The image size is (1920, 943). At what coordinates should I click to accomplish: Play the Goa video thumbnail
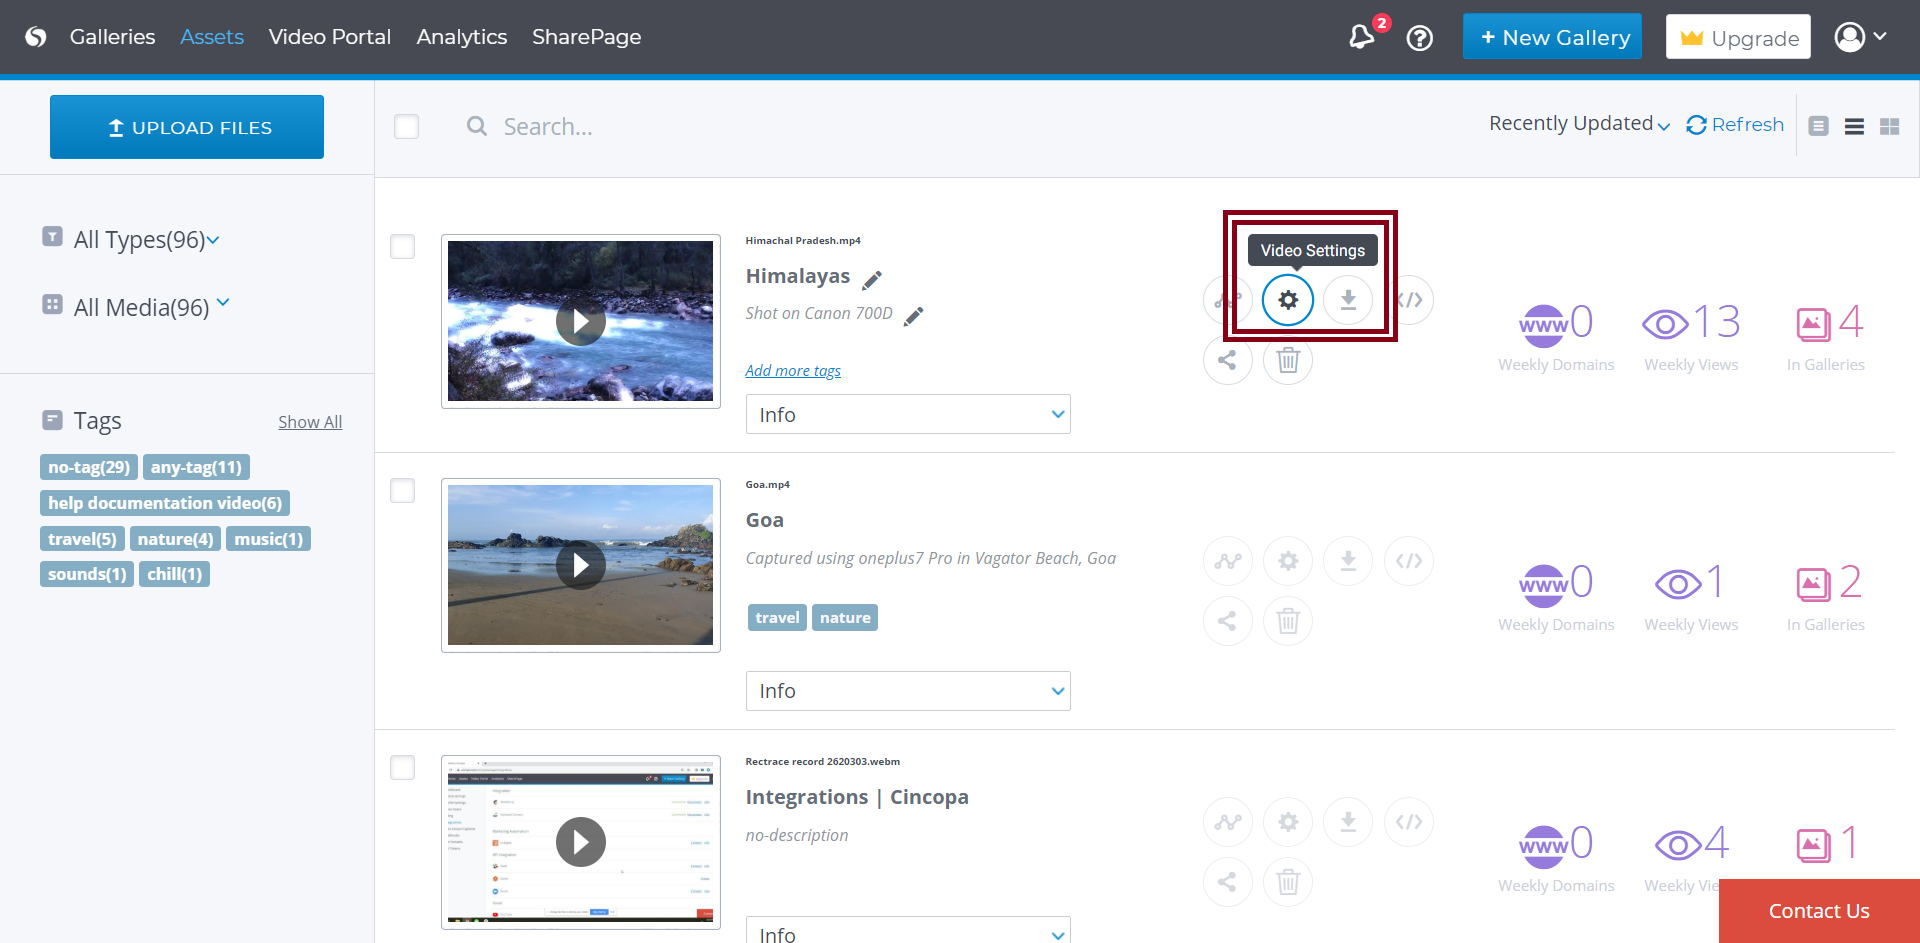(x=580, y=565)
